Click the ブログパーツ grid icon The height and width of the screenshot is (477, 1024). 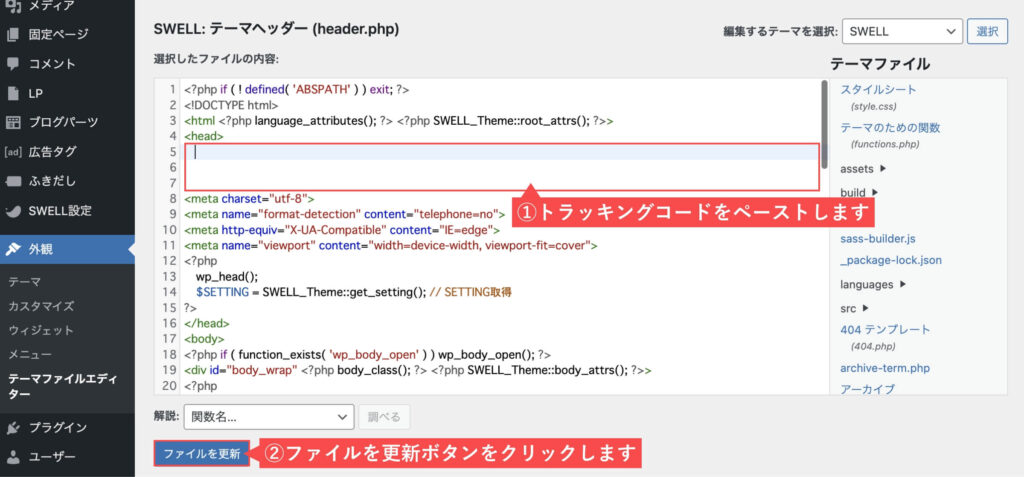click(x=13, y=122)
